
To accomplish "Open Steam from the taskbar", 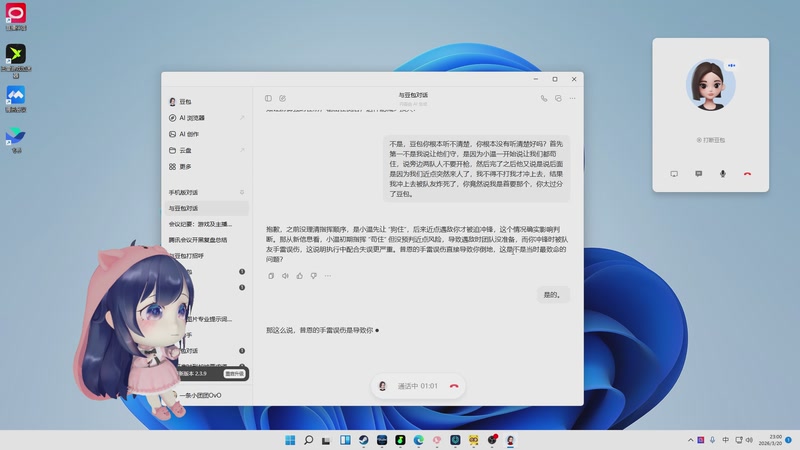I will (x=363, y=440).
